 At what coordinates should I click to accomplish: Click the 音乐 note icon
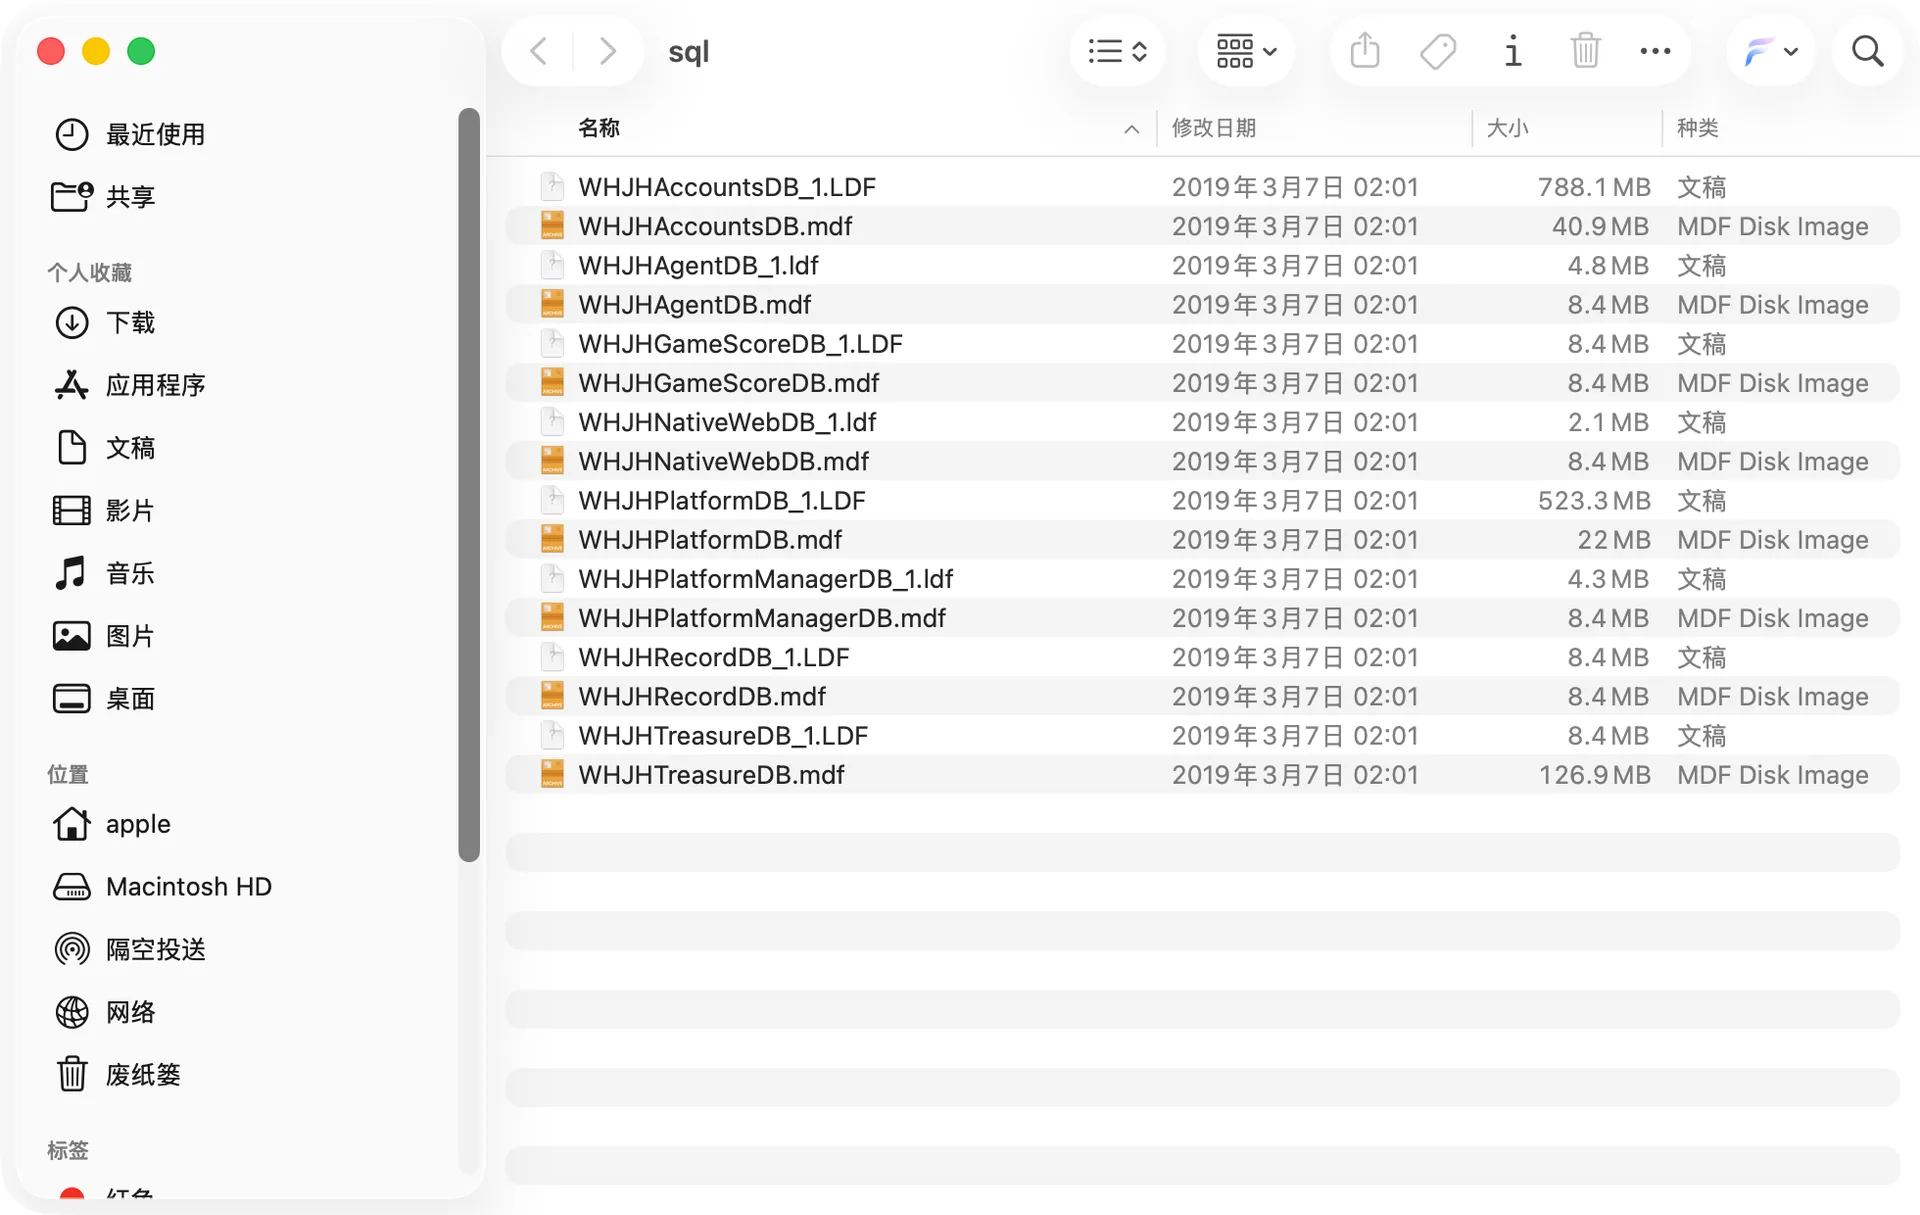pyautogui.click(x=71, y=573)
